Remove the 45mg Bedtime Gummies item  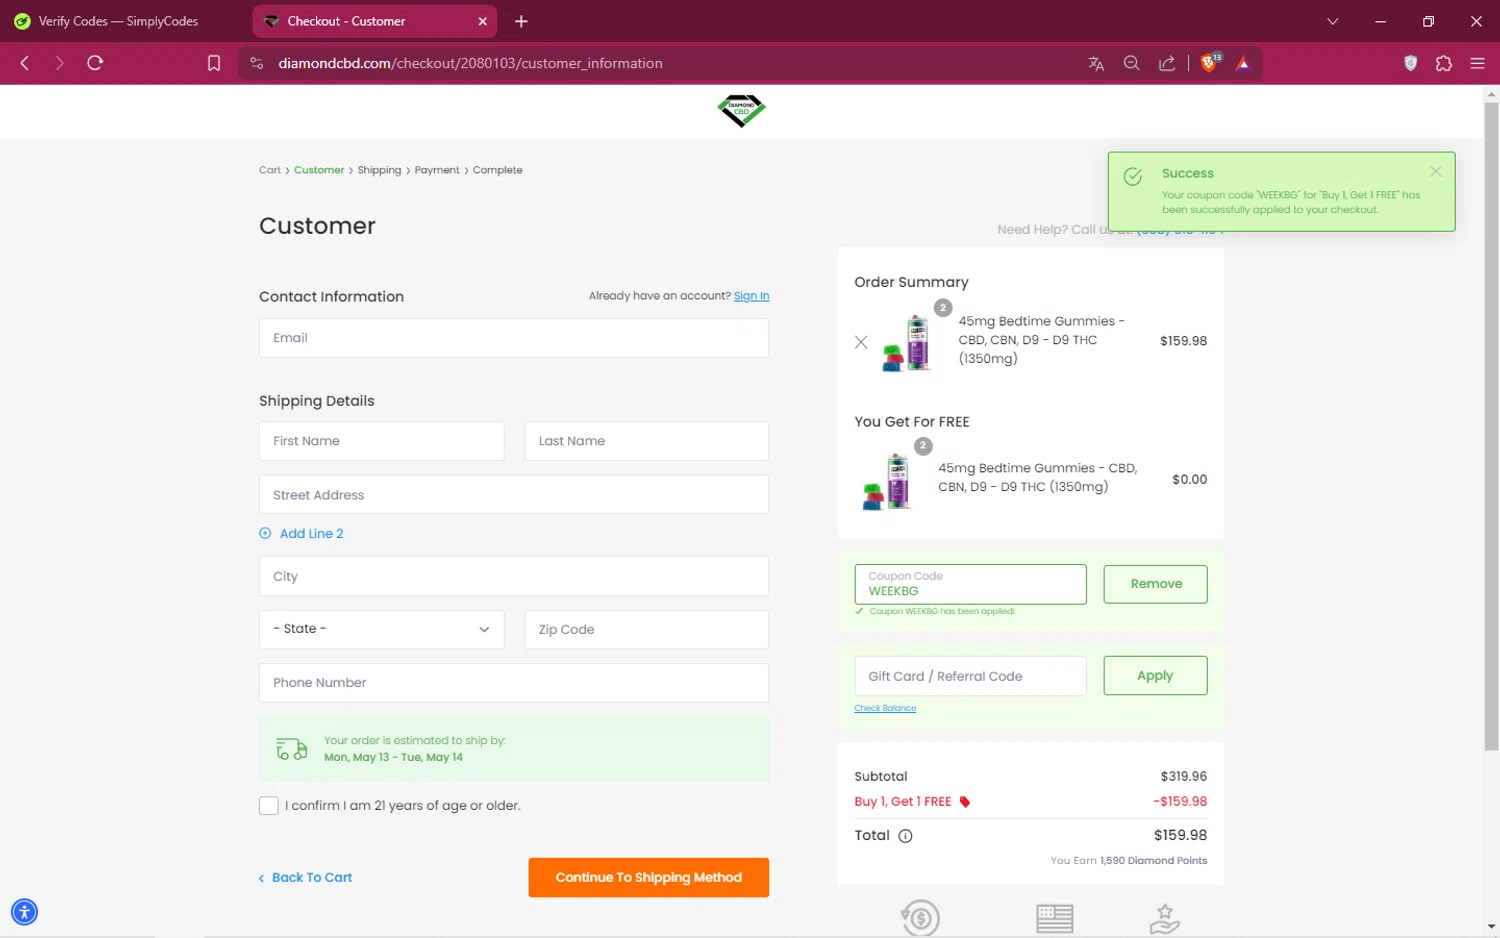[861, 342]
